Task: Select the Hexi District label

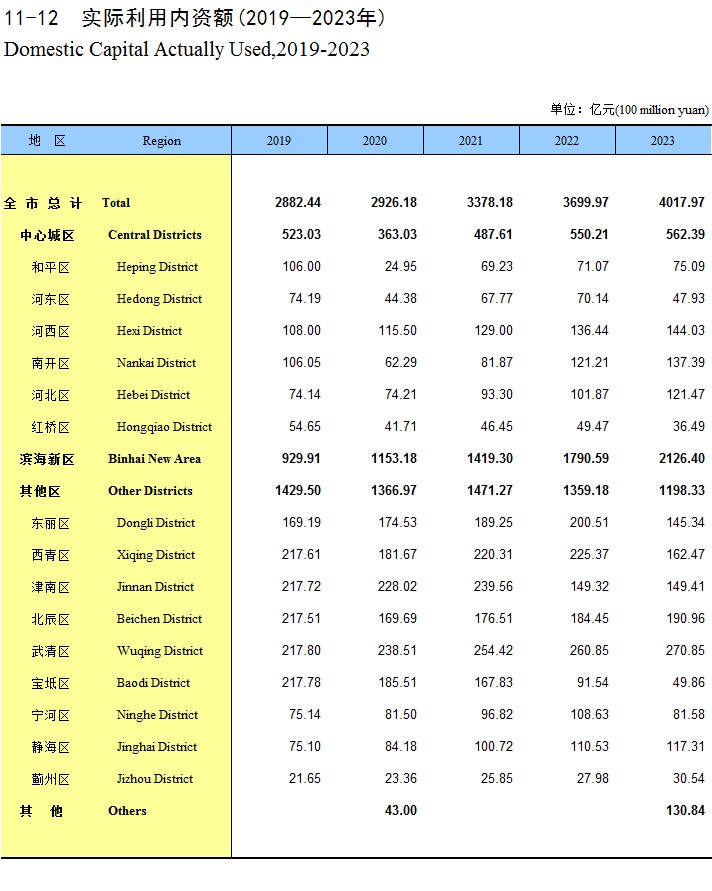Action: tap(149, 331)
